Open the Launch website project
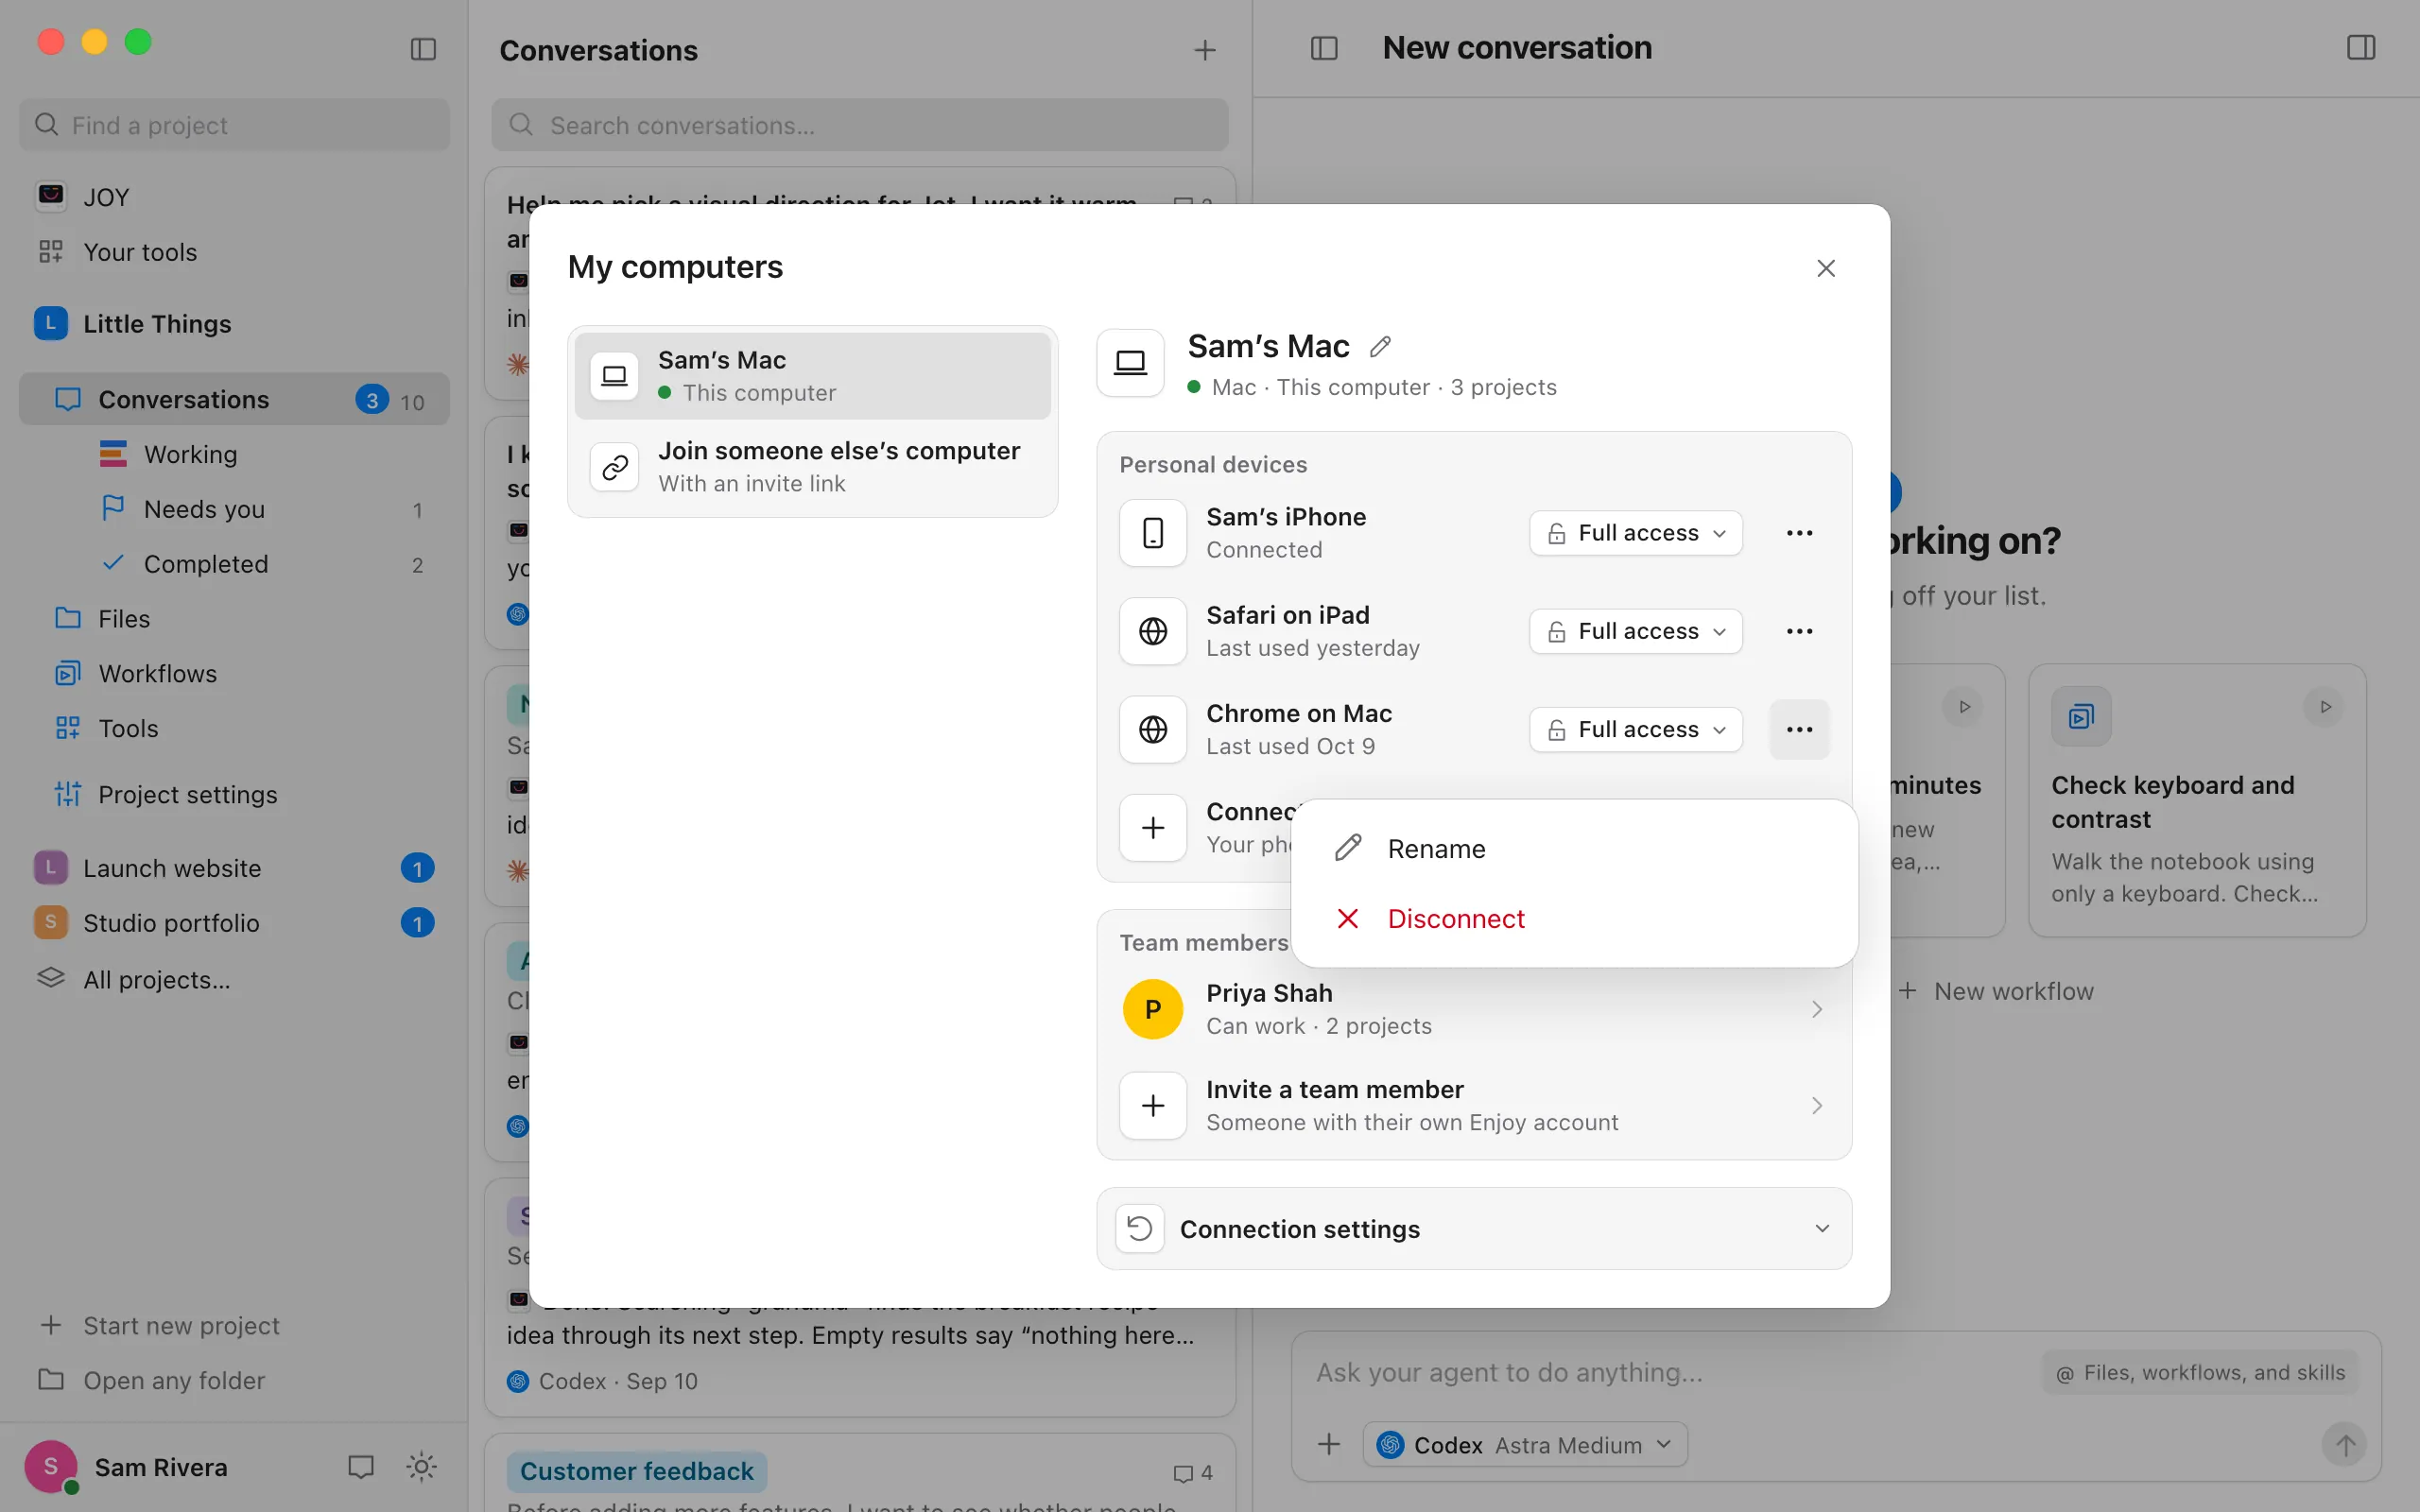Screen dimensions: 2420x1512 [234, 868]
